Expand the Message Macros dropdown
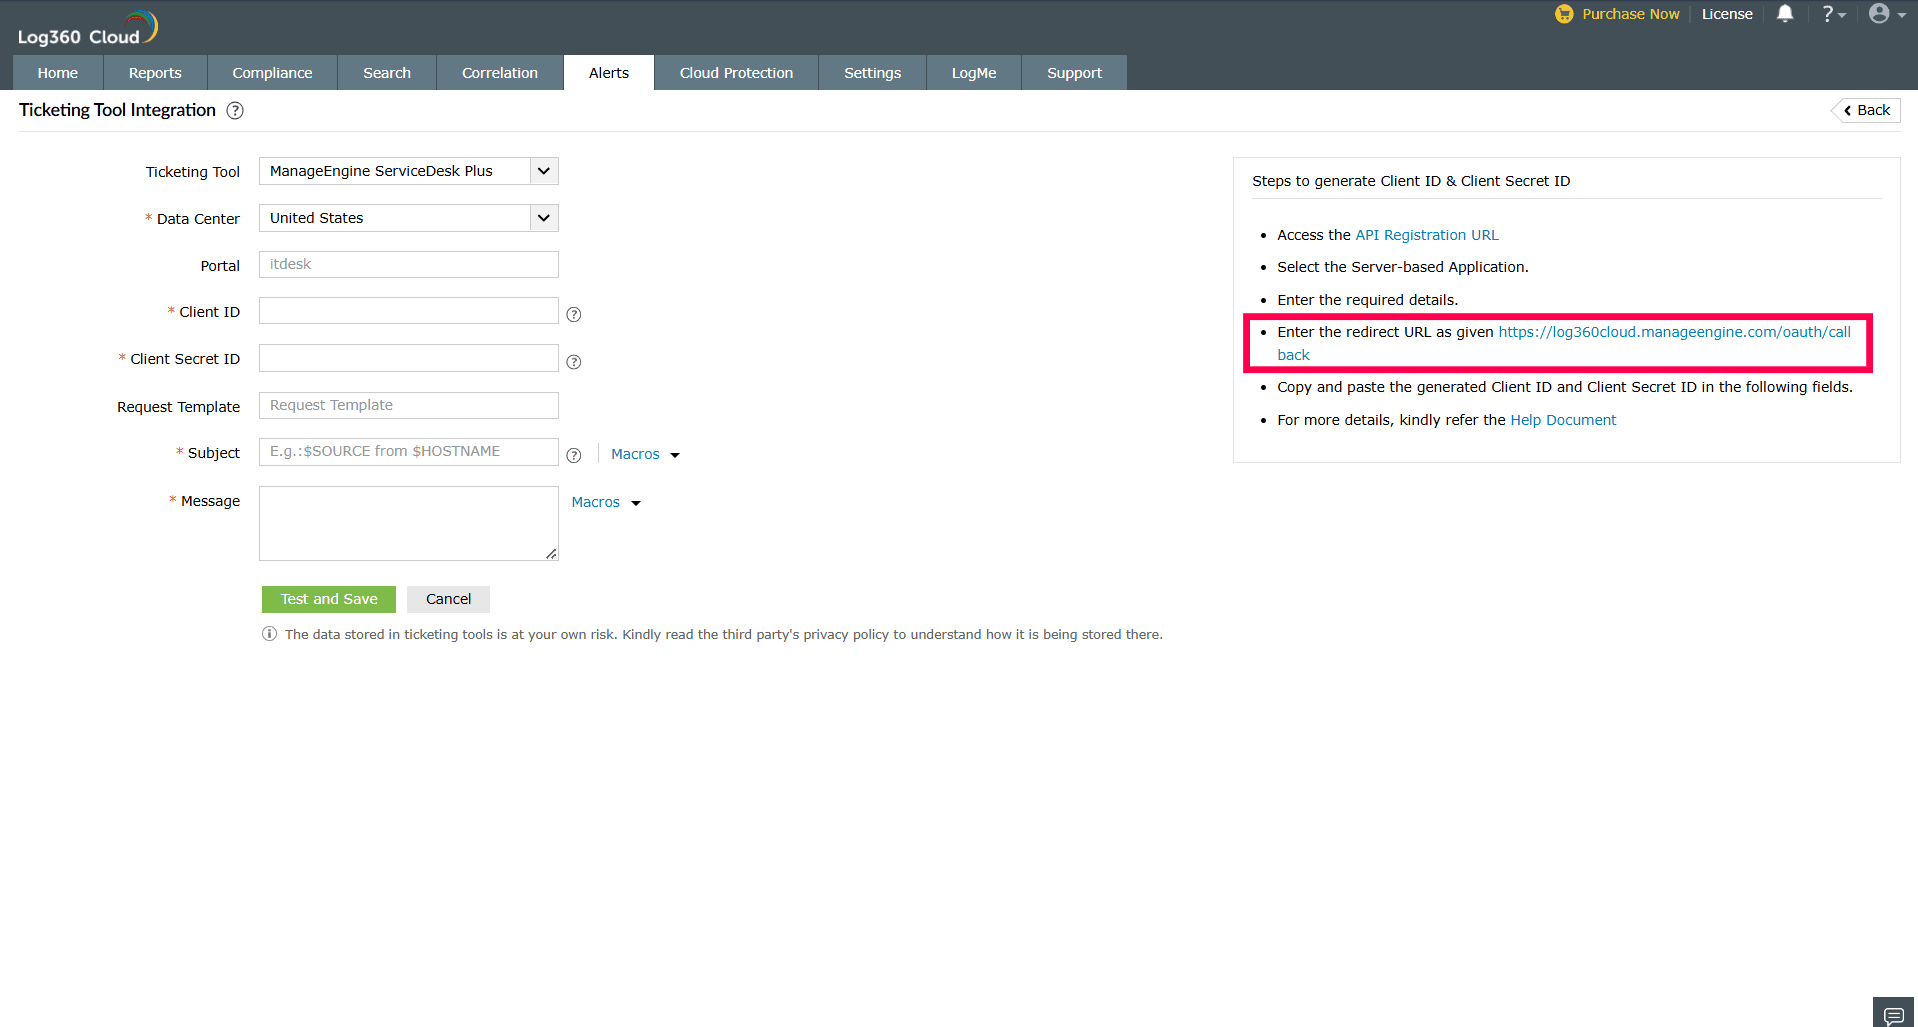The image size is (1918, 1027). pyautogui.click(x=606, y=502)
